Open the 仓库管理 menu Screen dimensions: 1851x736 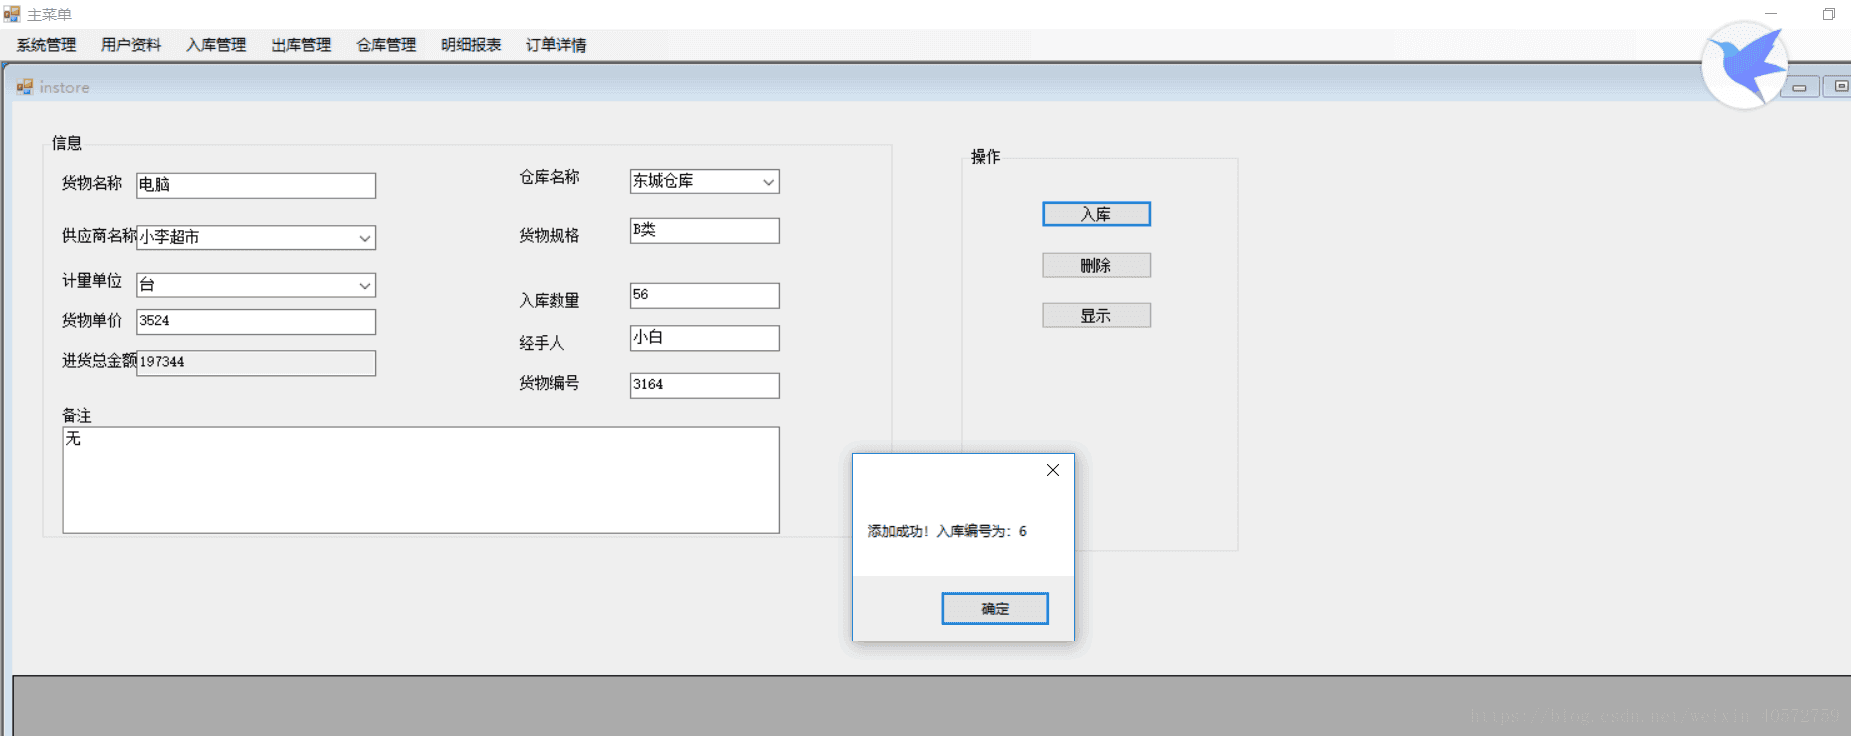pos(386,45)
